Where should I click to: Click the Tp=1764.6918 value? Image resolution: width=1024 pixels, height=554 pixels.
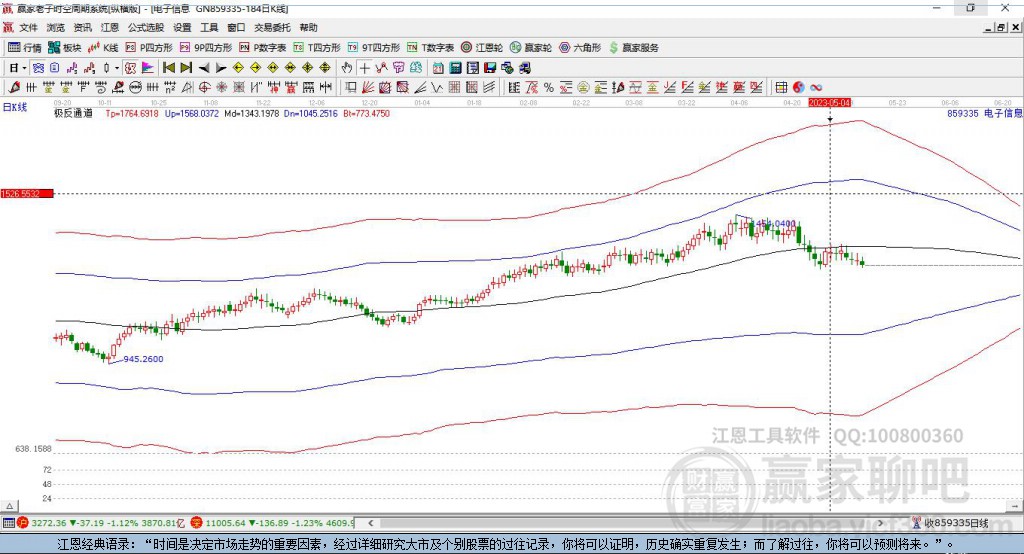click(132, 113)
